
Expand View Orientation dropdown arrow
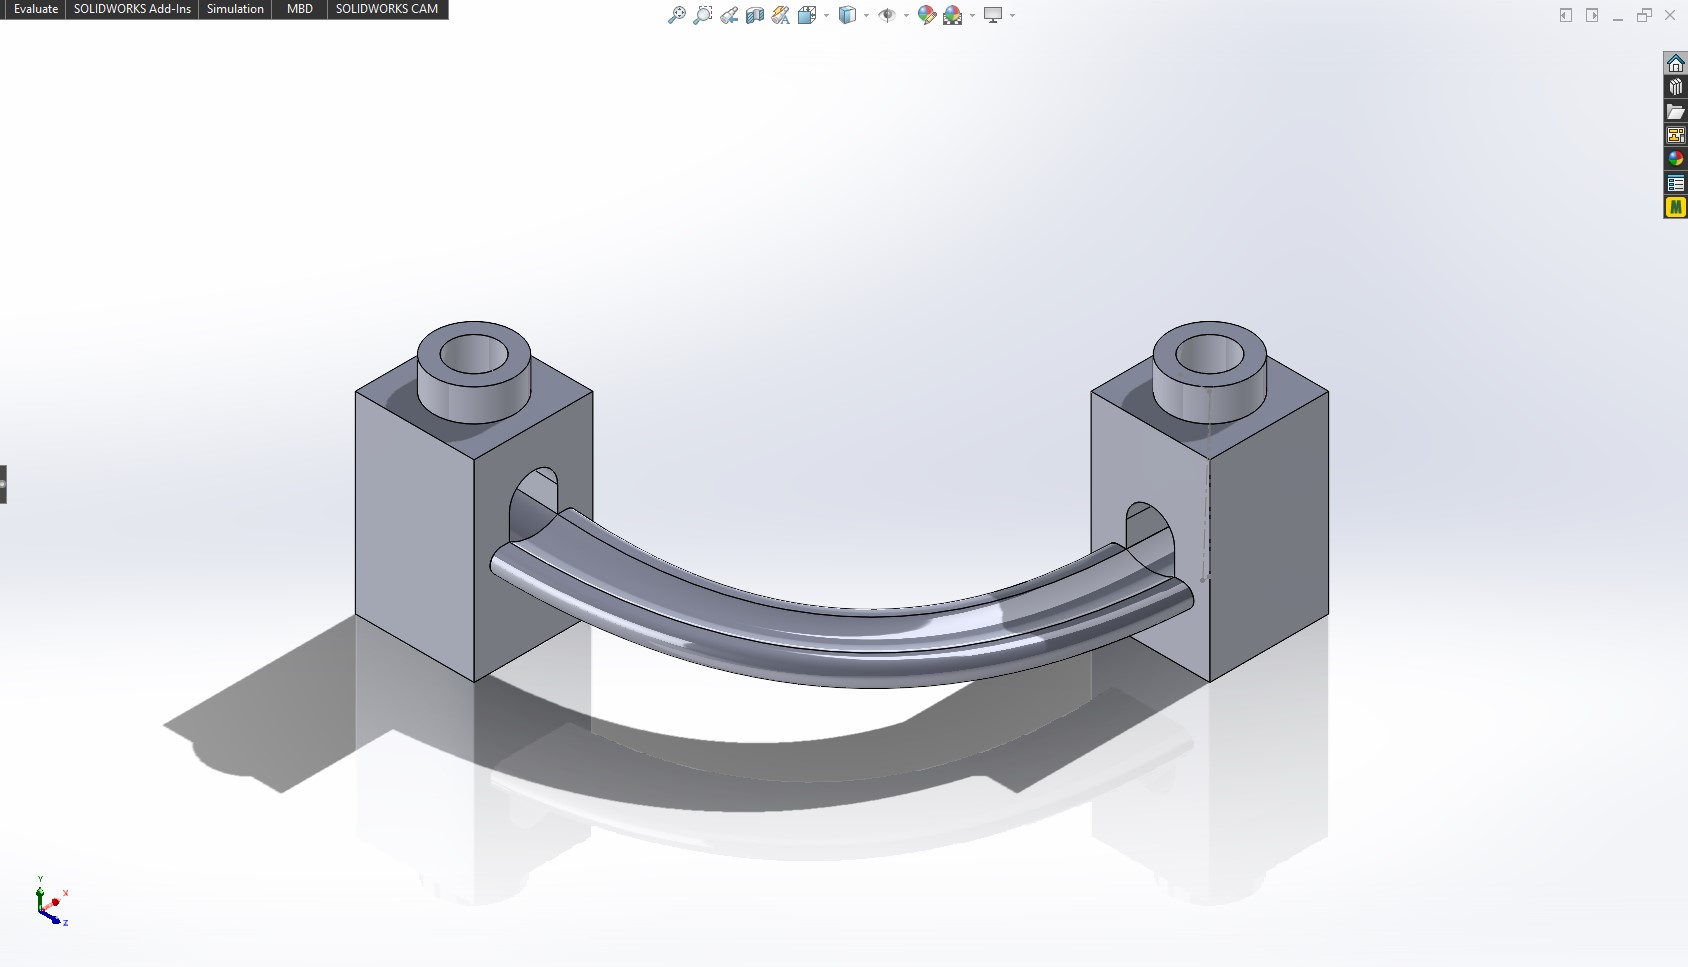click(x=826, y=15)
